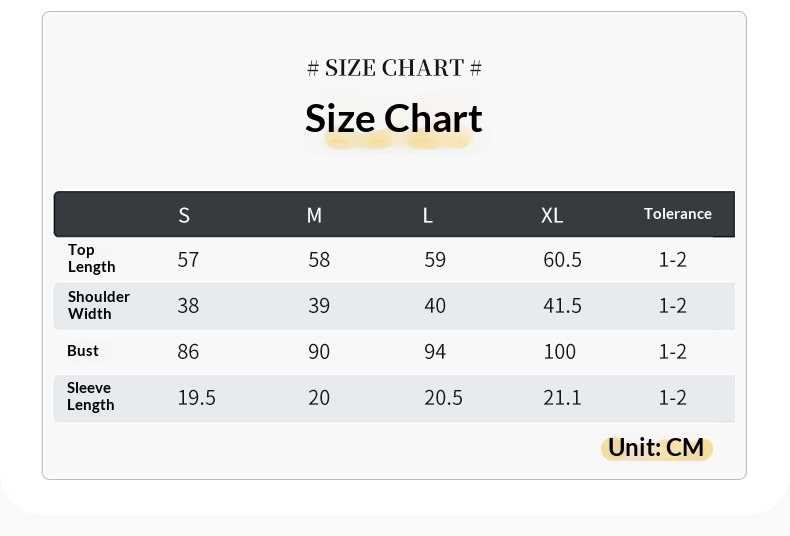Click the 'Bust' row label

[x=83, y=351]
